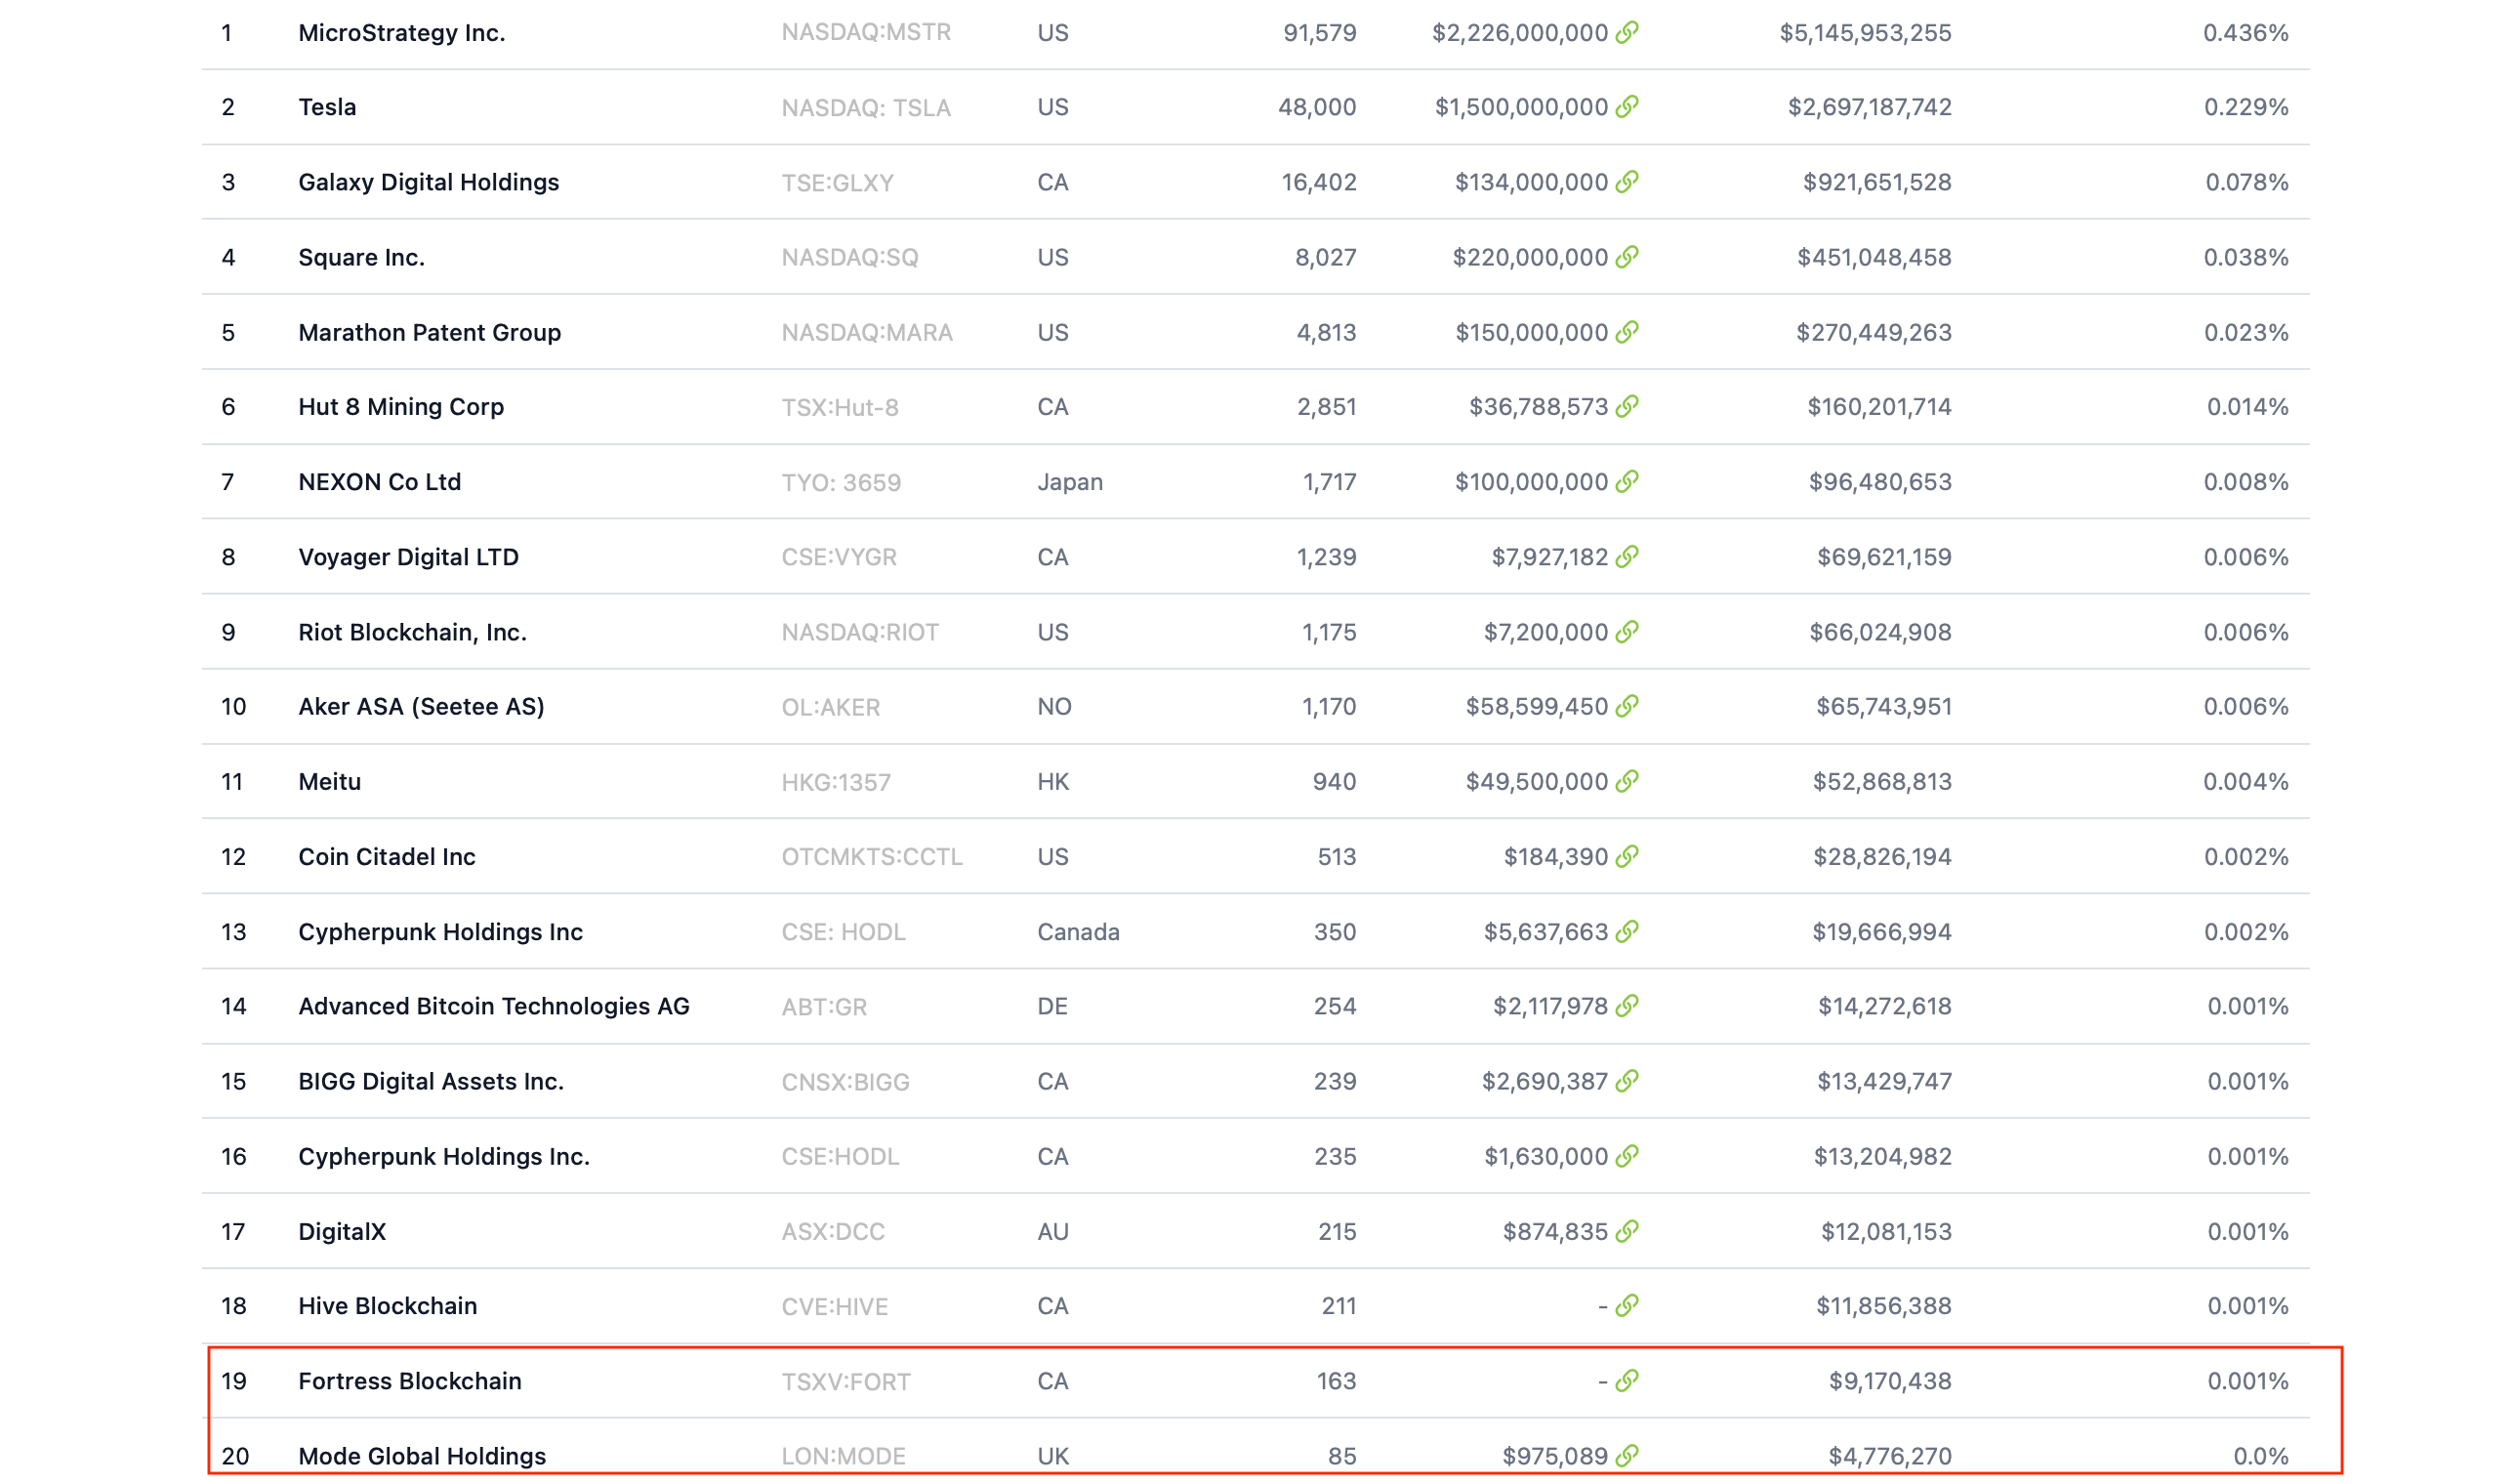Click Voyager Digital LTD name
The height and width of the screenshot is (1484, 2513).
[409, 557]
